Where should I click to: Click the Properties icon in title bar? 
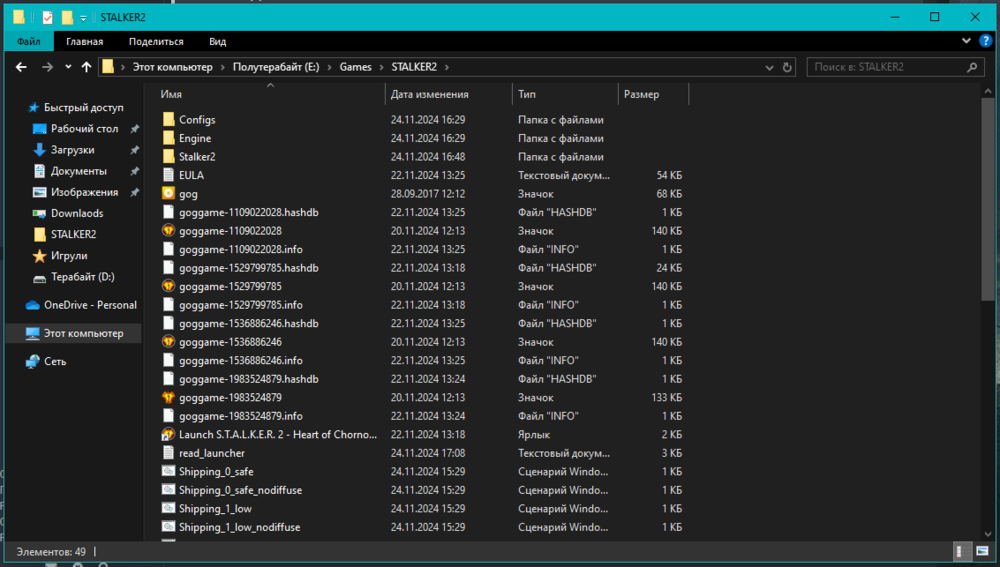pyautogui.click(x=46, y=17)
